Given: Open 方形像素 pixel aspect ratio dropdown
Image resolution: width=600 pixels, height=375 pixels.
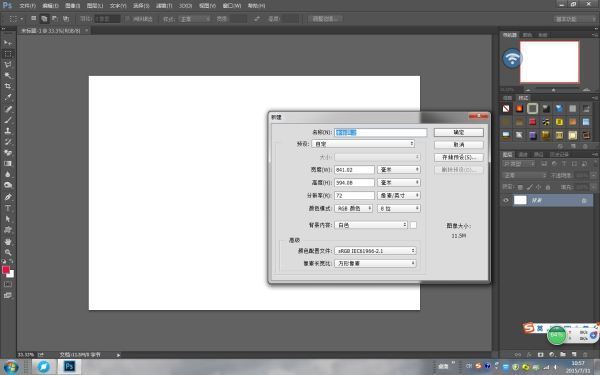Looking at the screenshot, I should 375,263.
